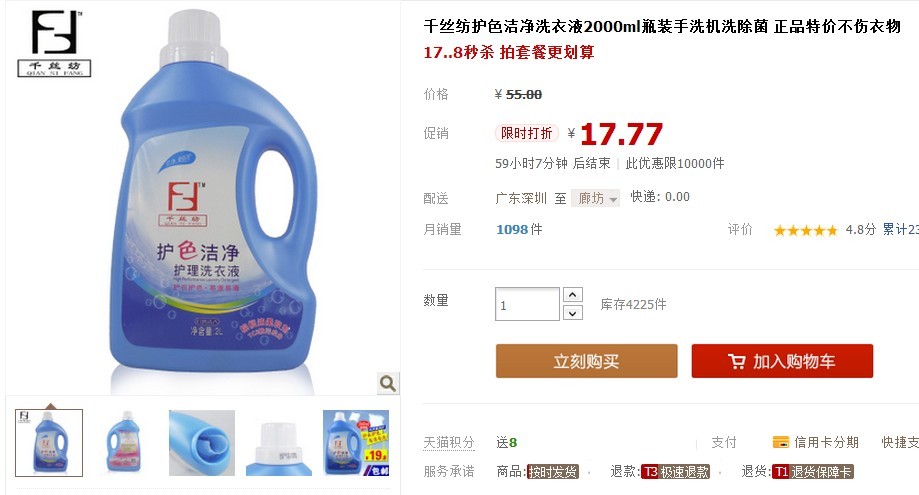Click the quantity input field
The image size is (919, 495).
[x=527, y=304]
